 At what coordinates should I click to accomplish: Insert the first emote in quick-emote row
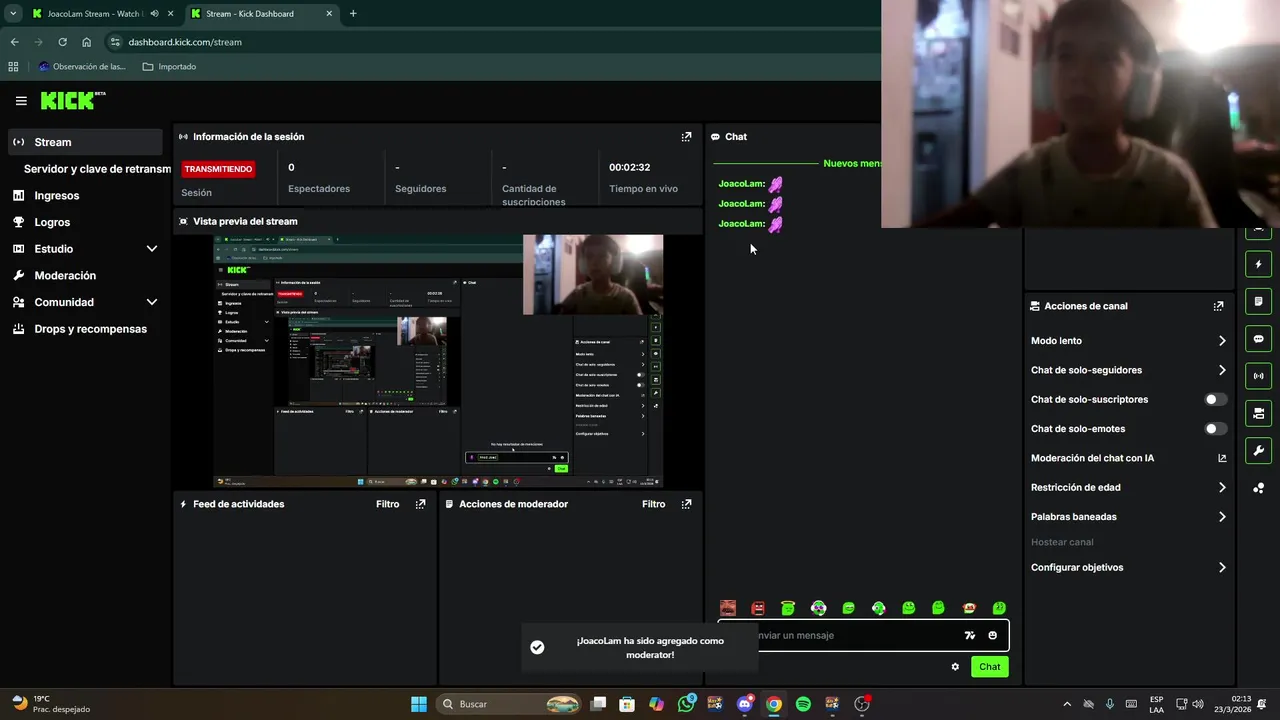point(728,608)
